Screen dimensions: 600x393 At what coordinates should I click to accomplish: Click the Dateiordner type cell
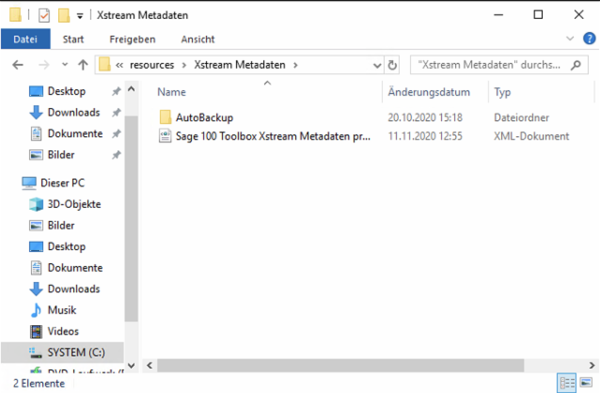[x=521, y=117]
